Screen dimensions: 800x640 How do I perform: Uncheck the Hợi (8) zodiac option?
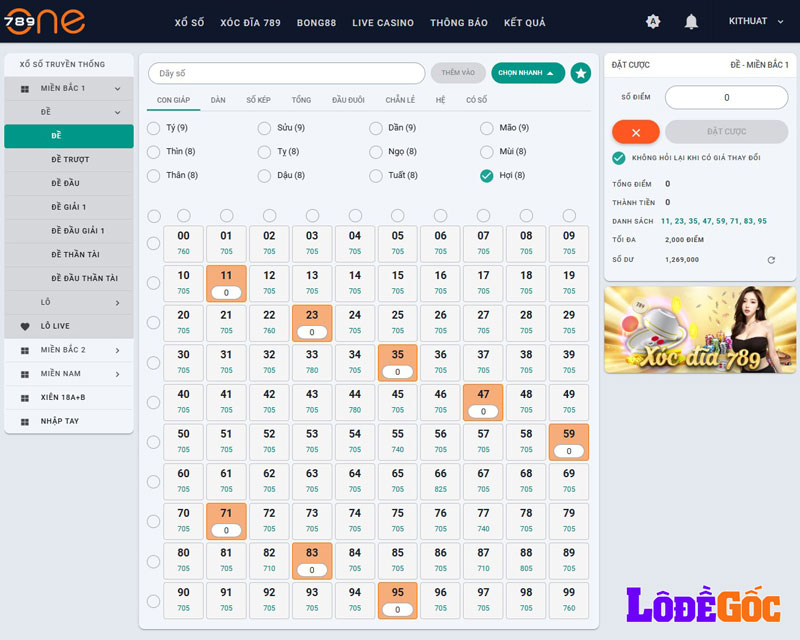coord(486,176)
